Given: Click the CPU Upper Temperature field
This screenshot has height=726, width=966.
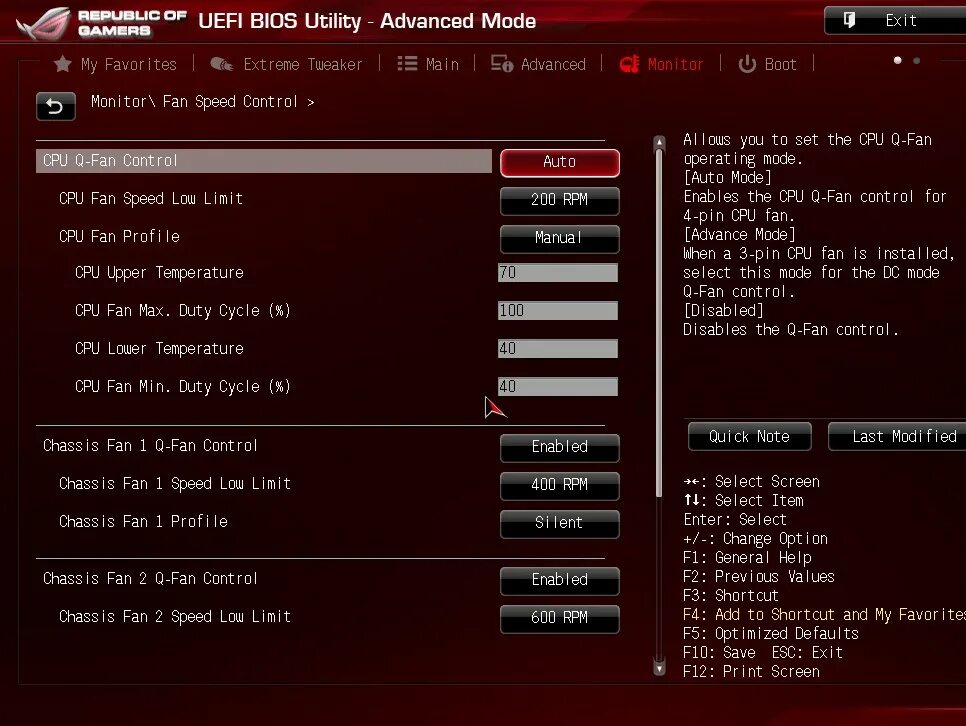Looking at the screenshot, I should pos(558,272).
